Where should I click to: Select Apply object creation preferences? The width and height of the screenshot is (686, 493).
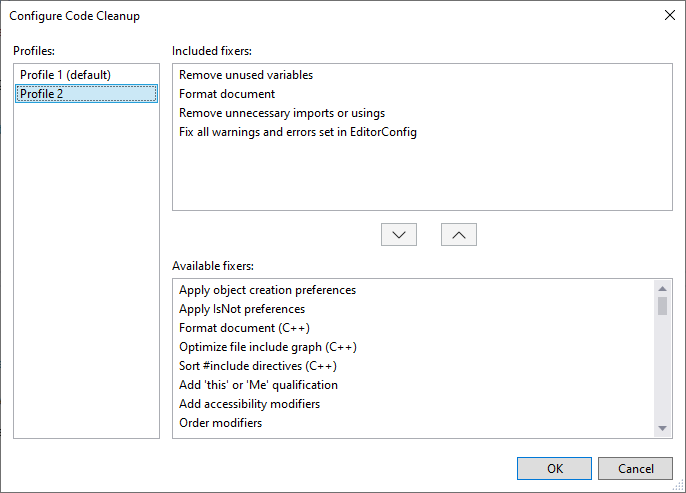pos(267,290)
